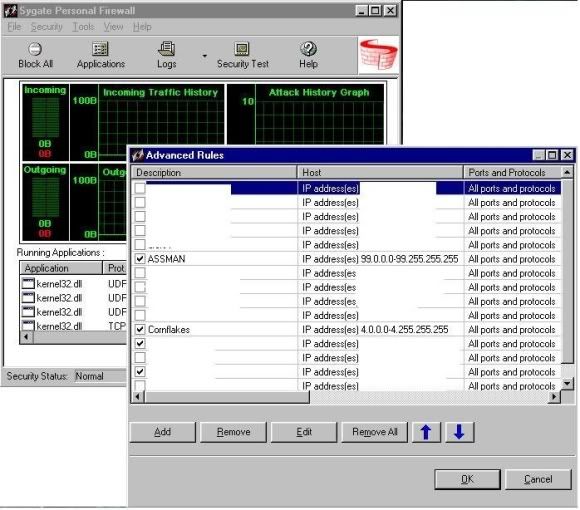
Task: Click the rules list horizontal scrollbar thumb
Action: coord(227,397)
